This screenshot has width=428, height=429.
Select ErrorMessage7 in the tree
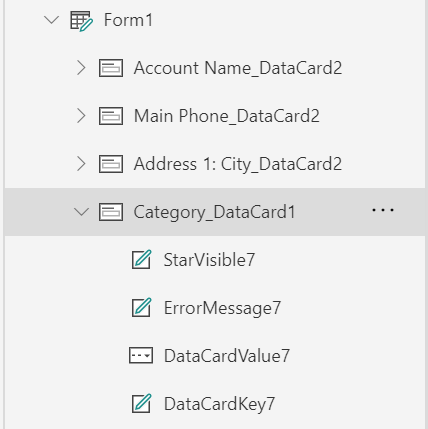tap(222, 308)
